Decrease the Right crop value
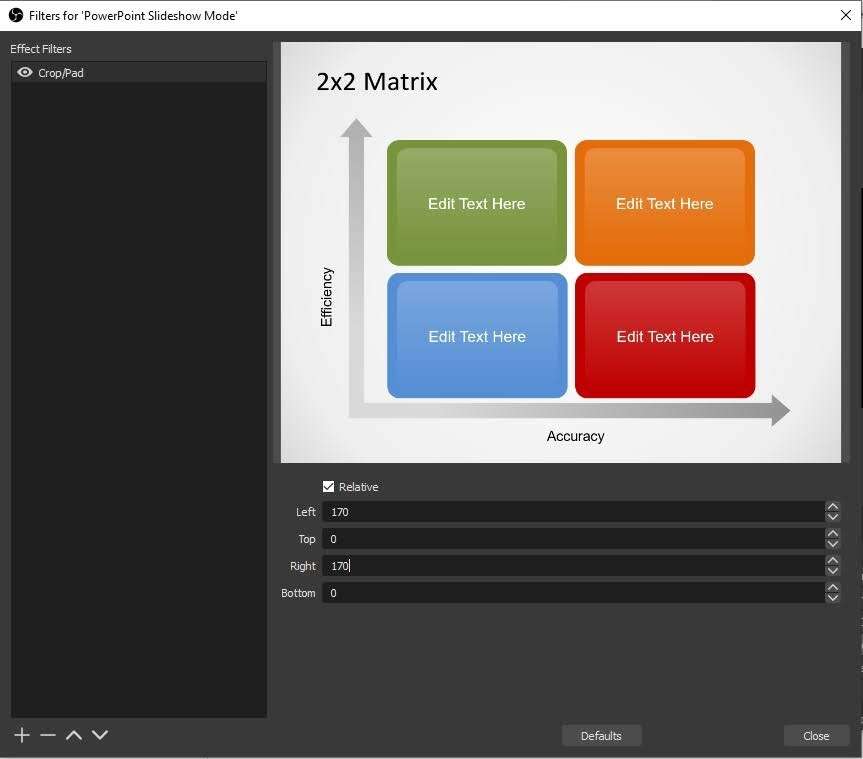The height and width of the screenshot is (759, 863). pos(832,571)
